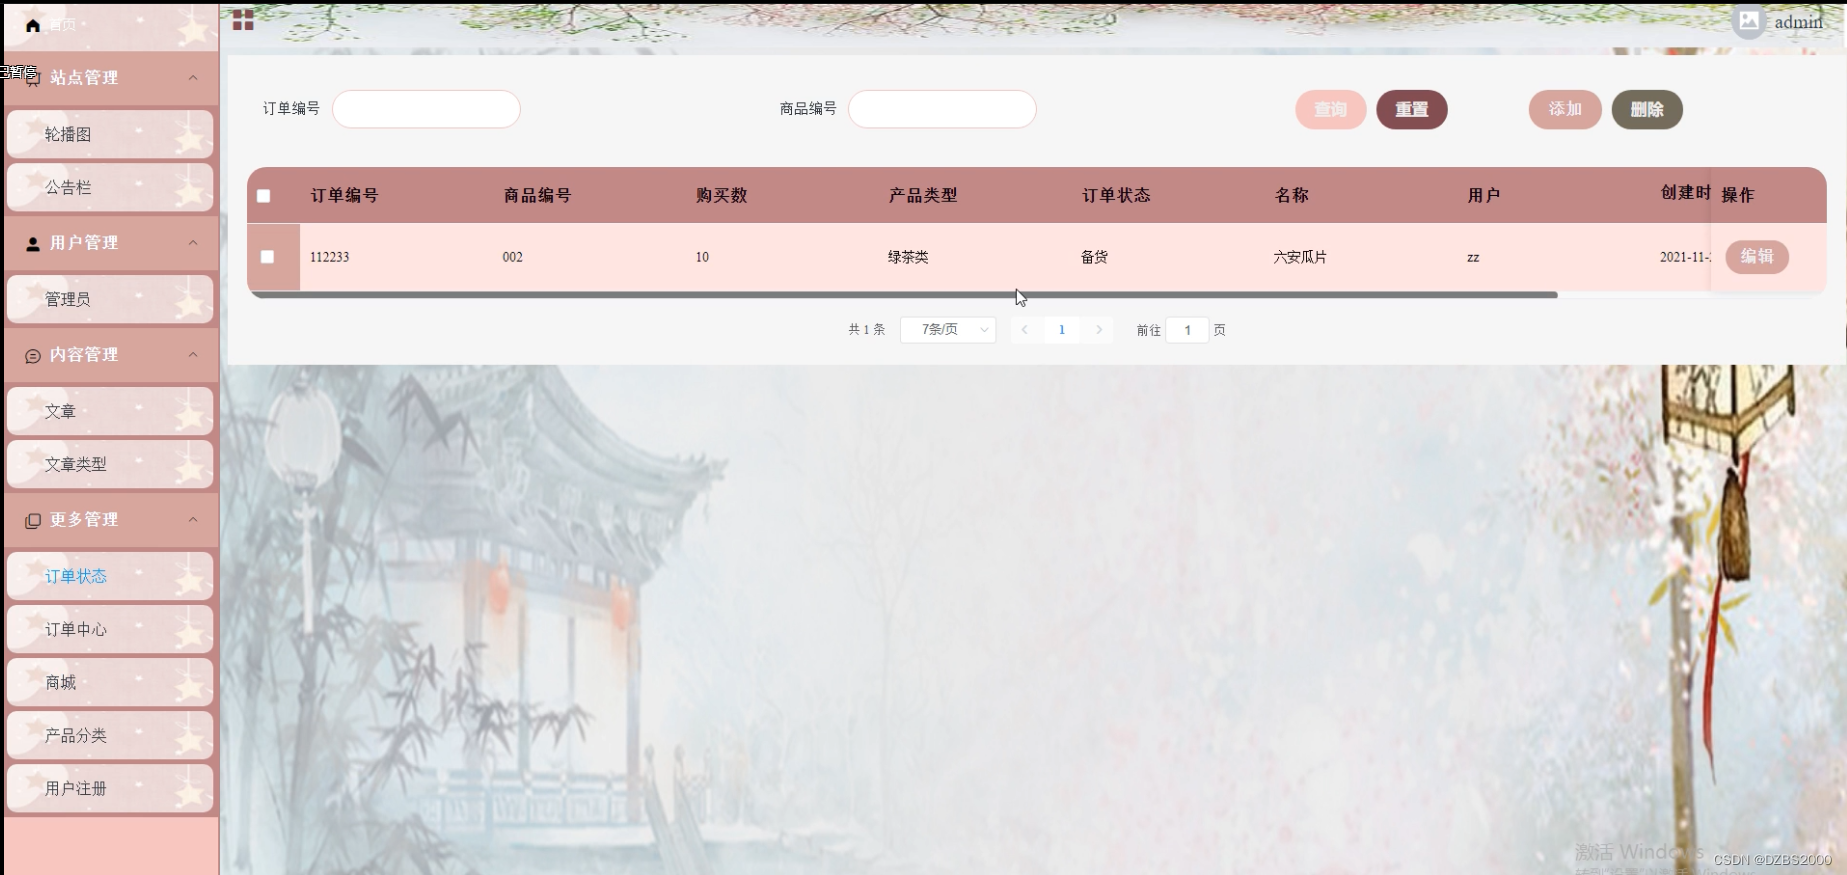Screen dimensions: 1847x875
Task: Click the content management chat icon
Action: 33,356
